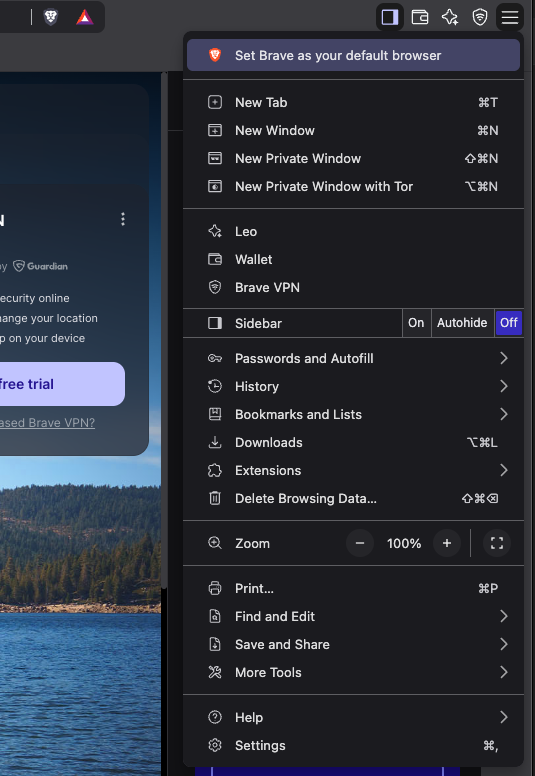This screenshot has height=776, width=535.
Task: Expand Passwords and Autofill submenu arrow
Action: [x=504, y=358]
